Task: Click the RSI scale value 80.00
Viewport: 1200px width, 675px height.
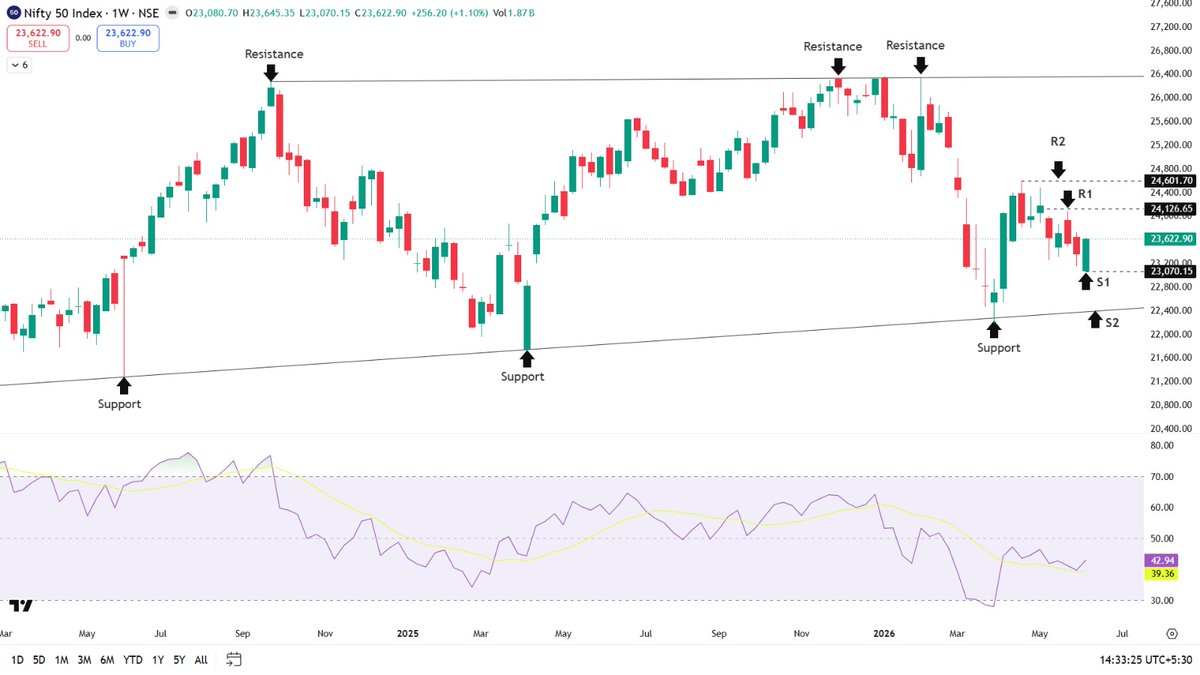Action: 1164,445
